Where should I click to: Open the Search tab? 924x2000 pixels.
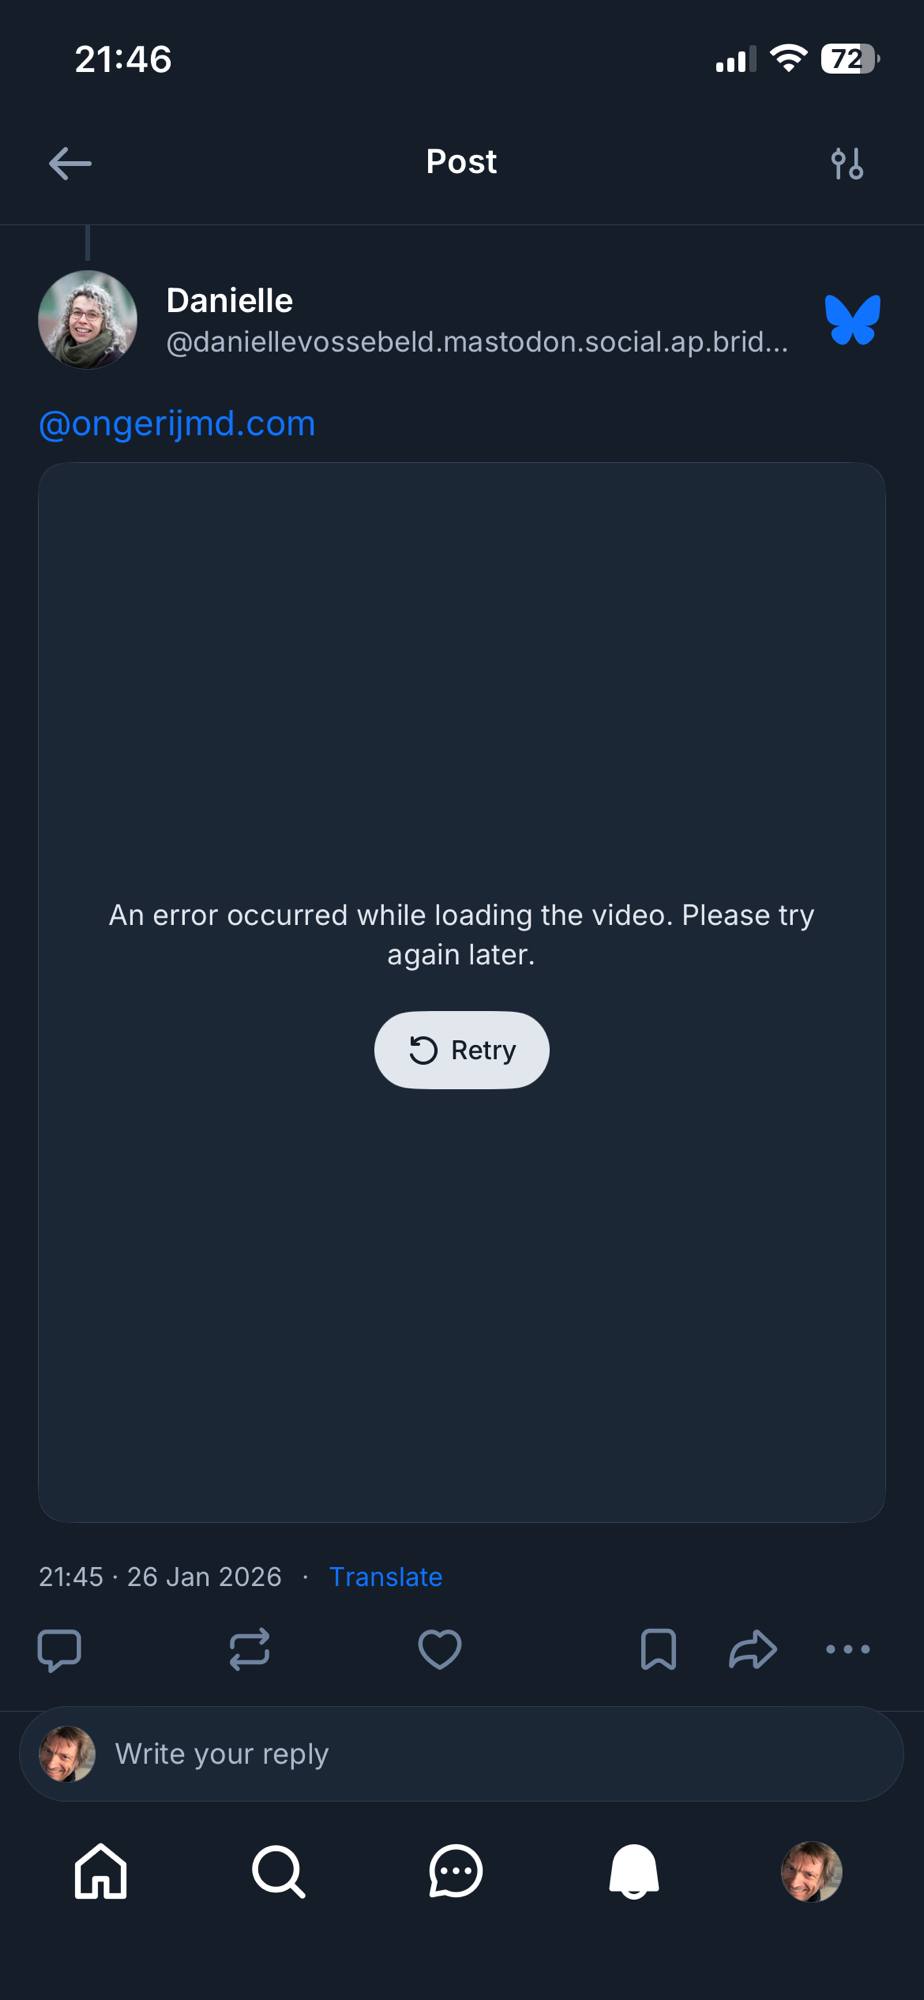click(278, 1871)
